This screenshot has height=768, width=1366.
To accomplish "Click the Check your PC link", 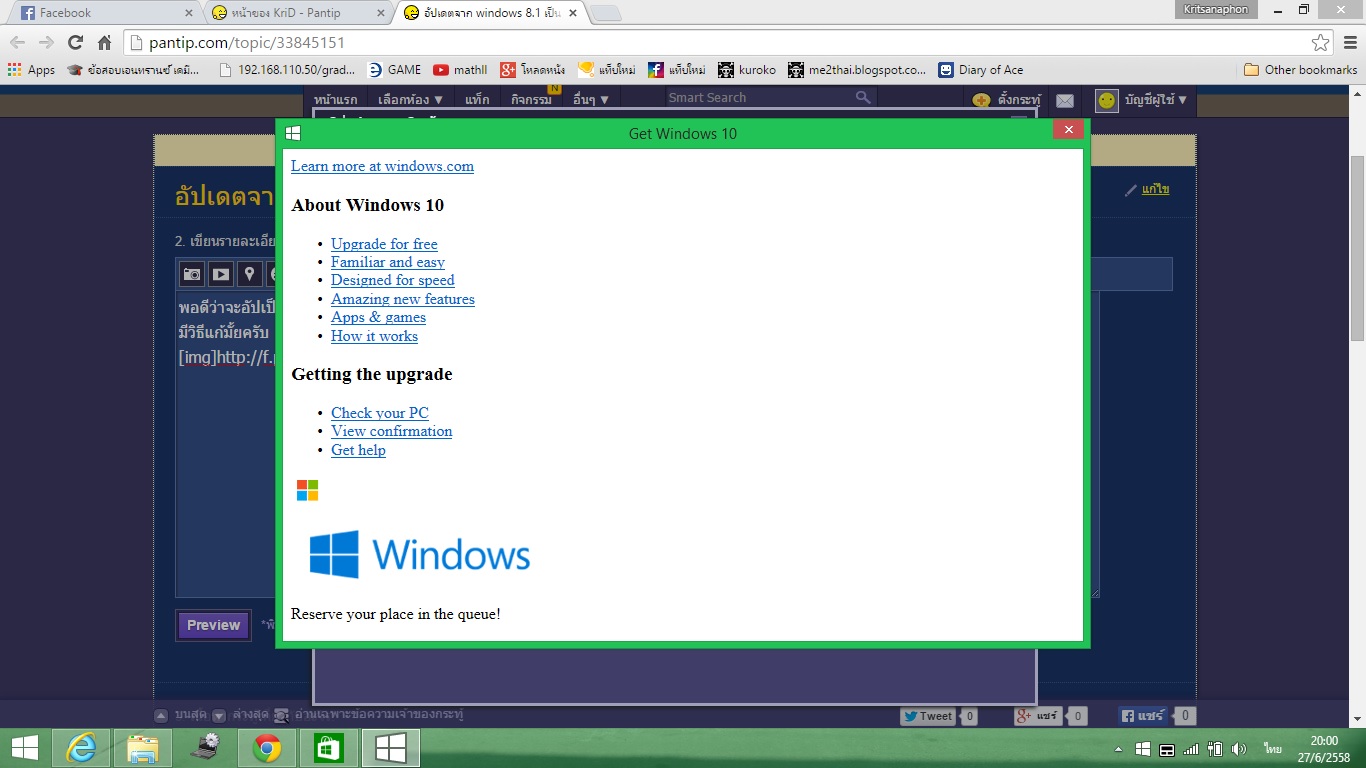I will click(x=380, y=413).
